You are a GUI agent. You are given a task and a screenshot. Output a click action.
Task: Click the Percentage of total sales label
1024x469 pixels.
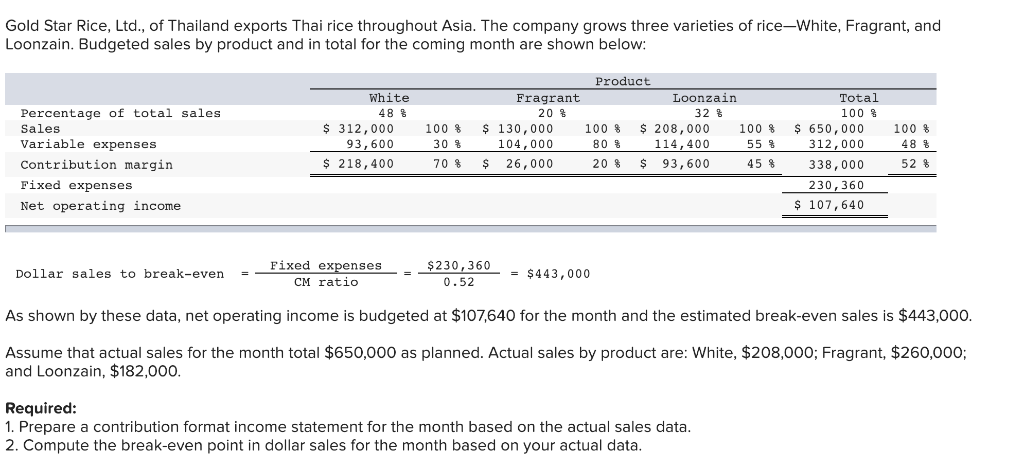[x=121, y=114]
